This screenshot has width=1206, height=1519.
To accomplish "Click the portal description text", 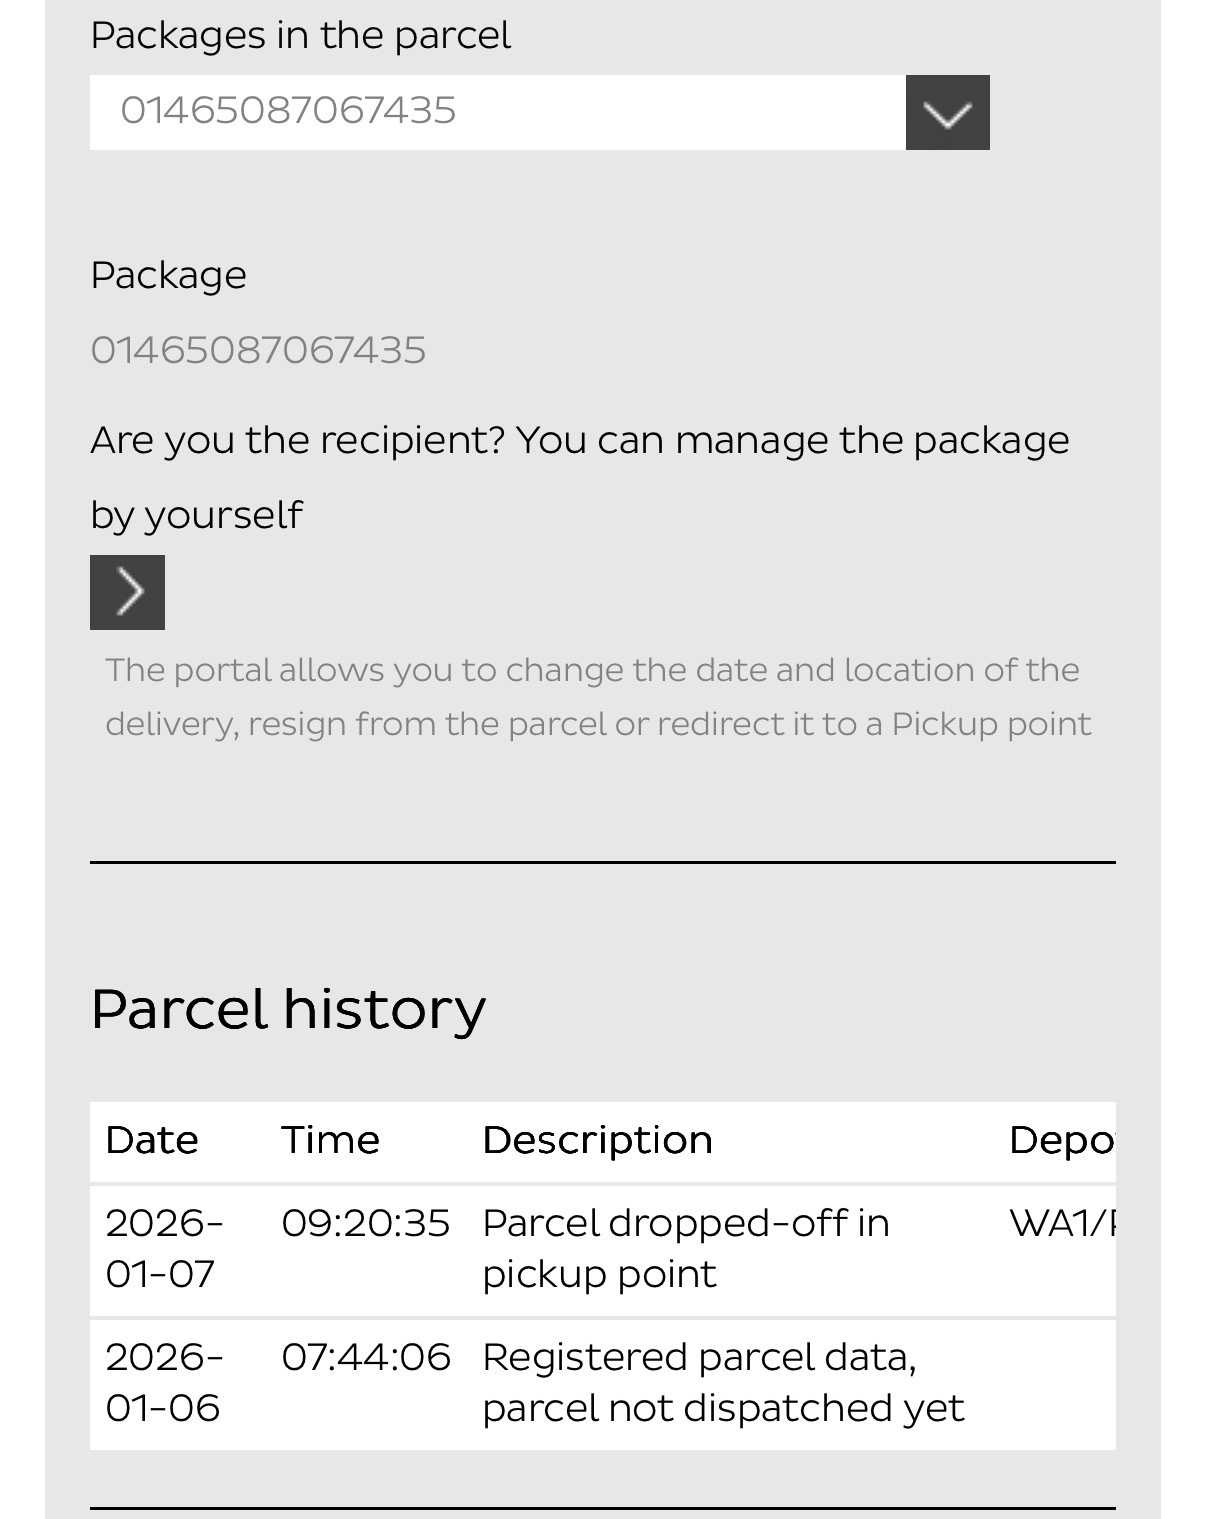I will [x=597, y=697].
